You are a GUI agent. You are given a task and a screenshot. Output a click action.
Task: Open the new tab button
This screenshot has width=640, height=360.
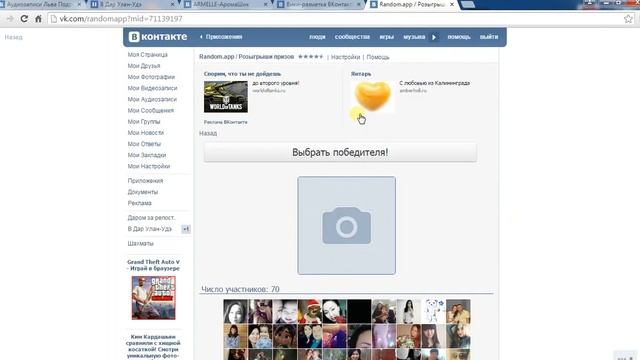pyautogui.click(x=467, y=4)
